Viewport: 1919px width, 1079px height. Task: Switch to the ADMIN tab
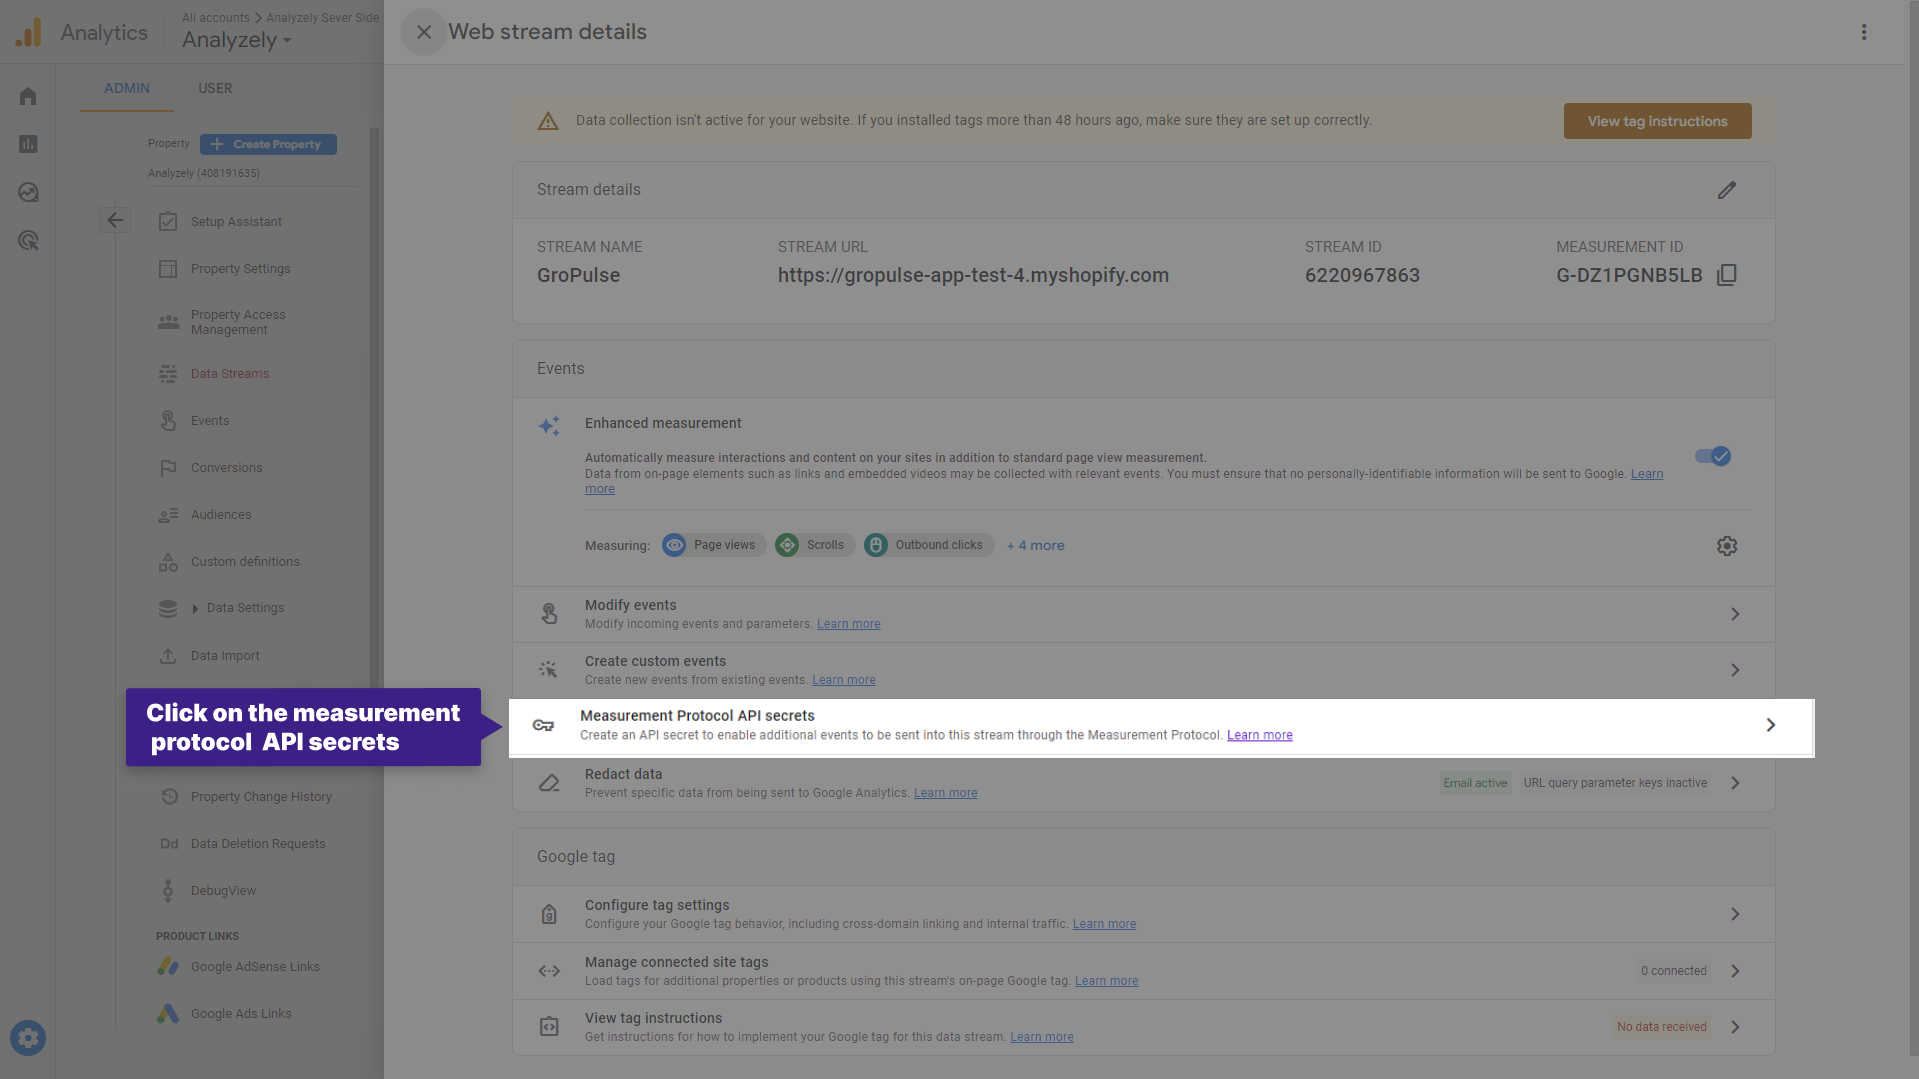point(127,88)
